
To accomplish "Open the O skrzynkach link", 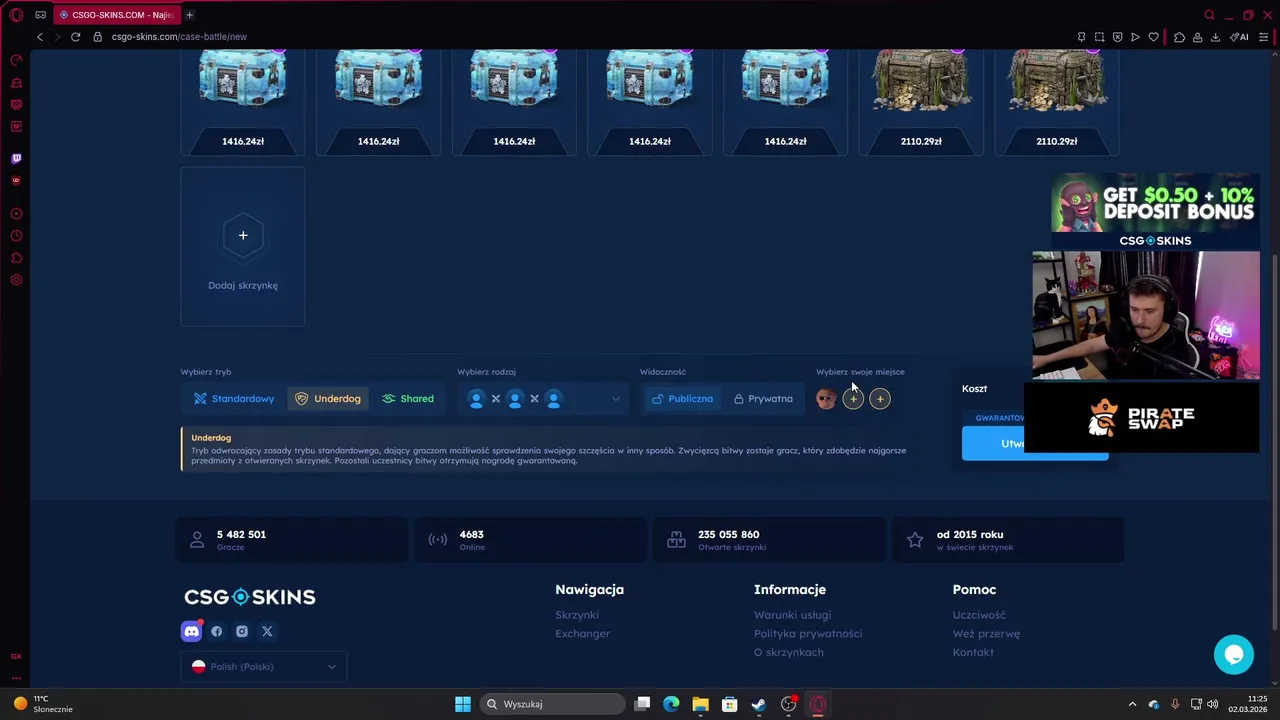I will (x=789, y=653).
